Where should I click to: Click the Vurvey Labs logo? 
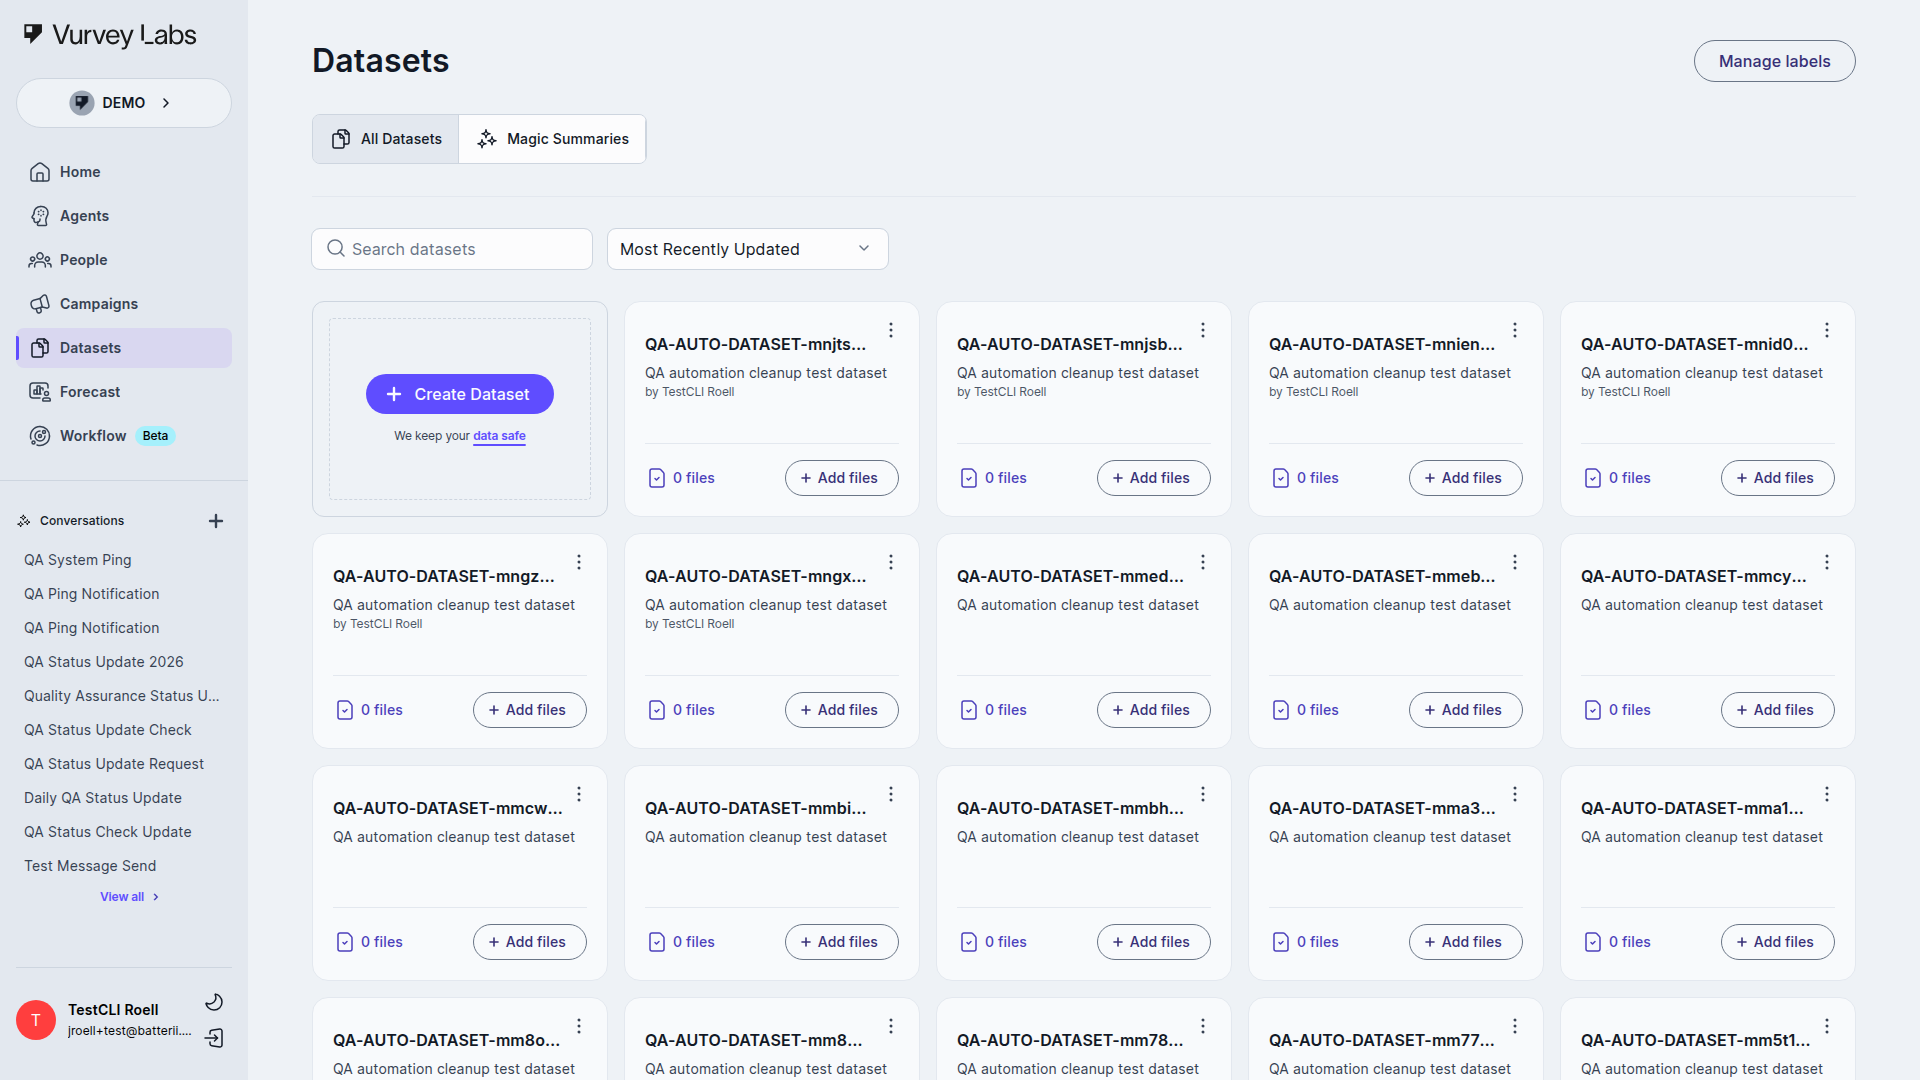[109, 34]
